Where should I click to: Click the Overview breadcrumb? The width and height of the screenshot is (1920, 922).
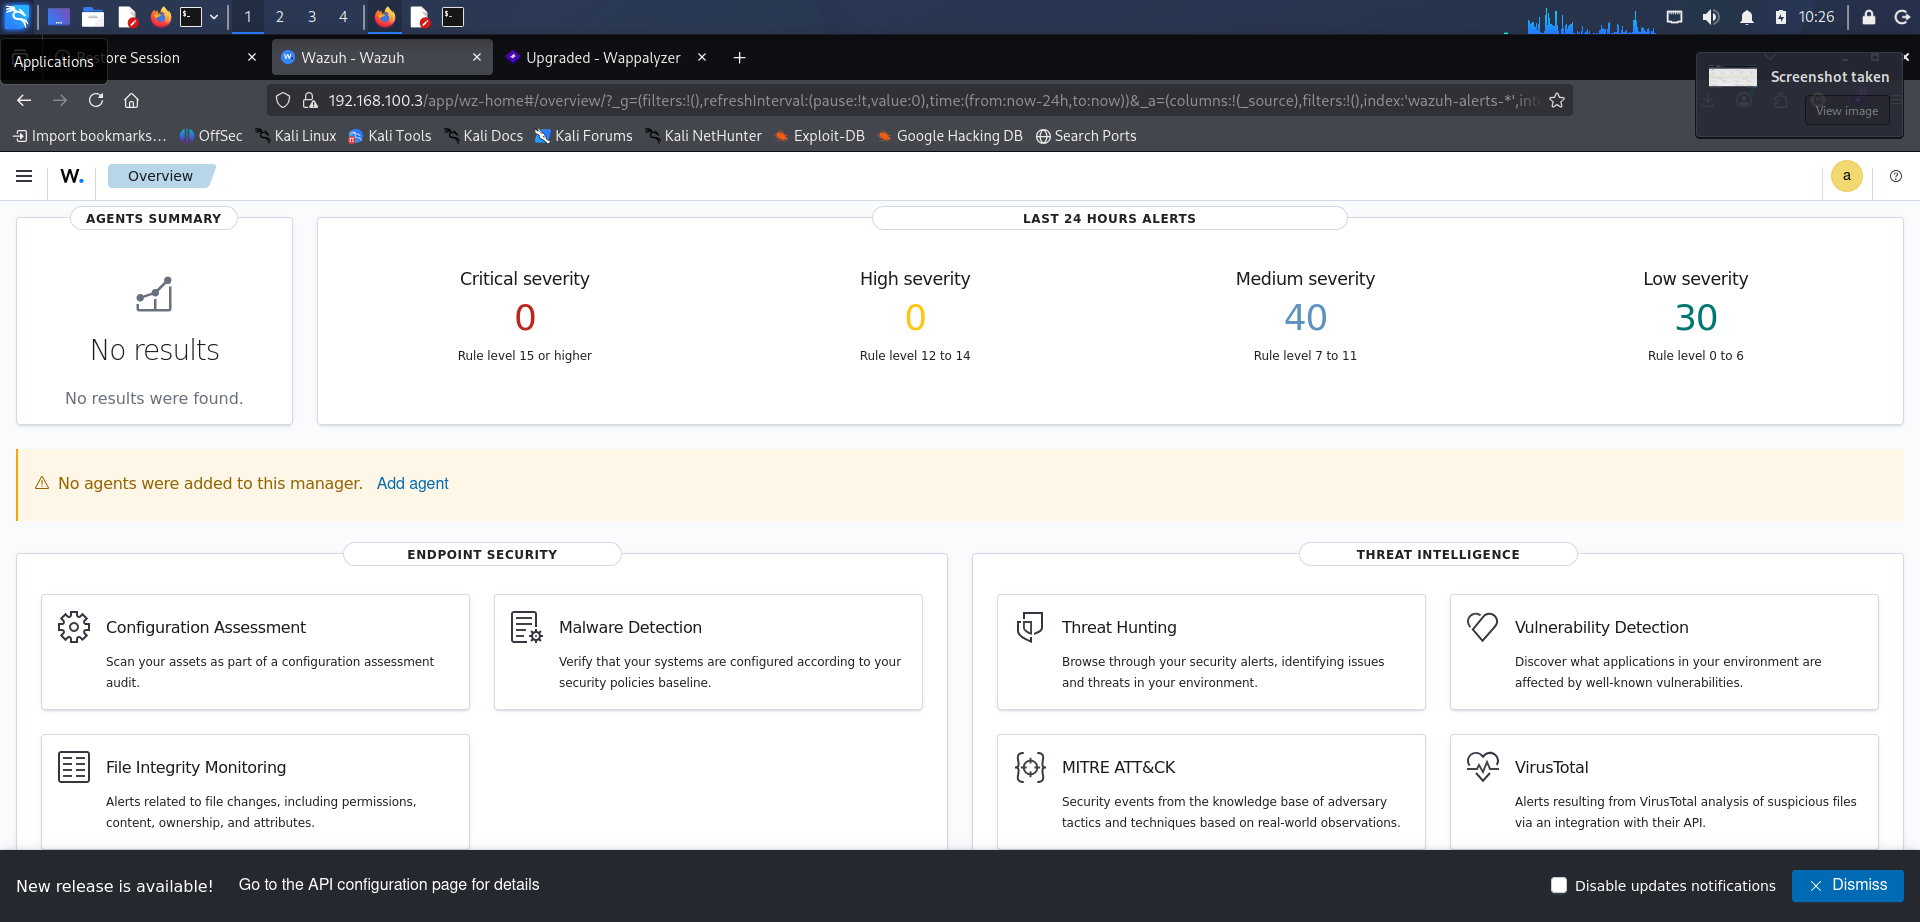pos(160,176)
